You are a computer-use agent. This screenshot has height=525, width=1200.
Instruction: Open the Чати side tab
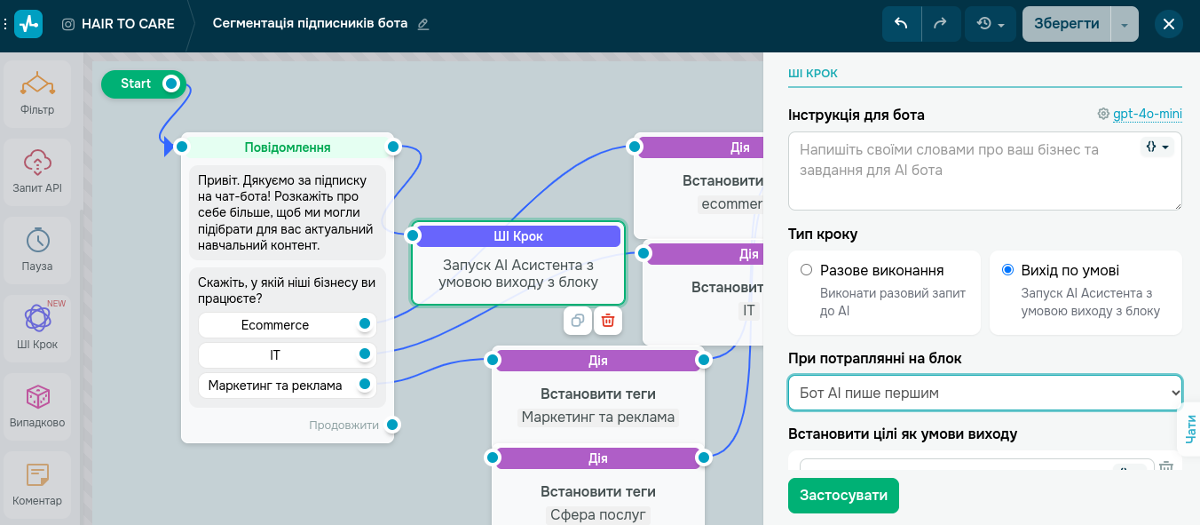(1189, 428)
